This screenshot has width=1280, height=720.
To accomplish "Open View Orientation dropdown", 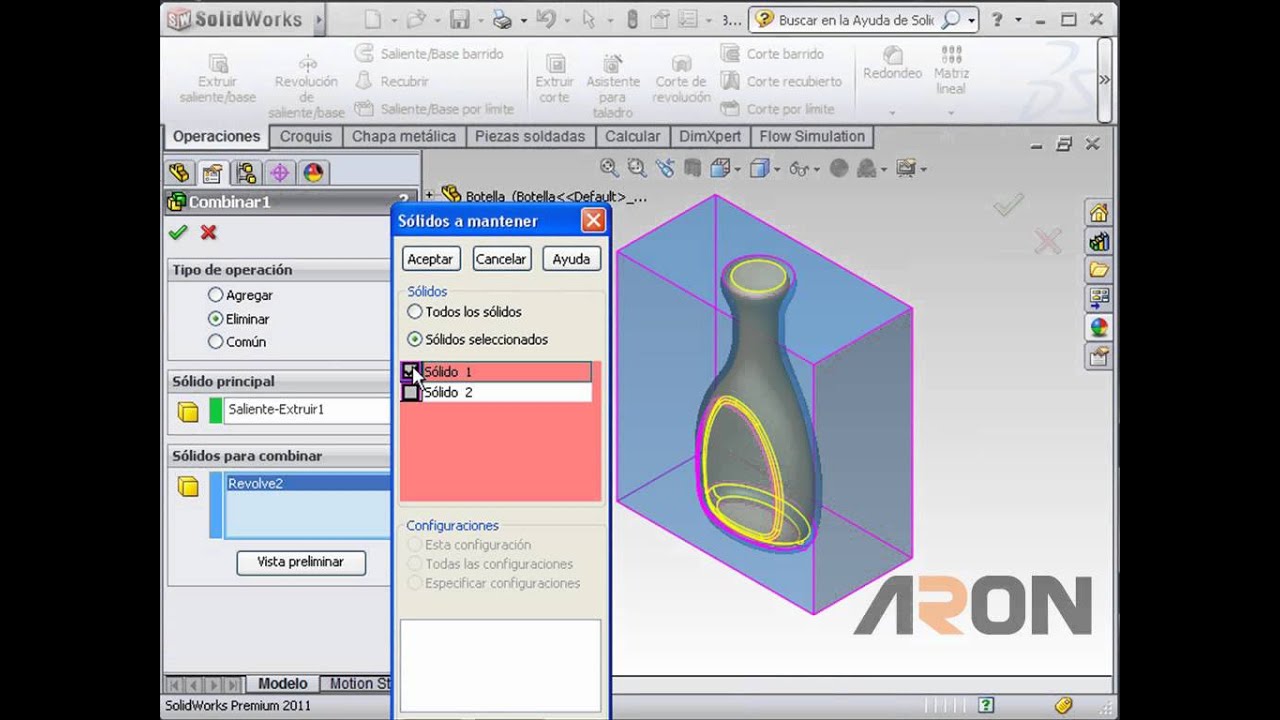I will (737, 169).
